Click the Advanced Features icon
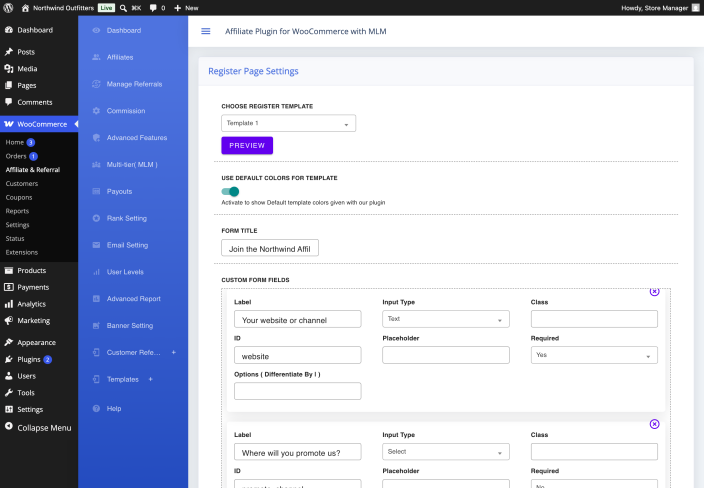 [96, 137]
